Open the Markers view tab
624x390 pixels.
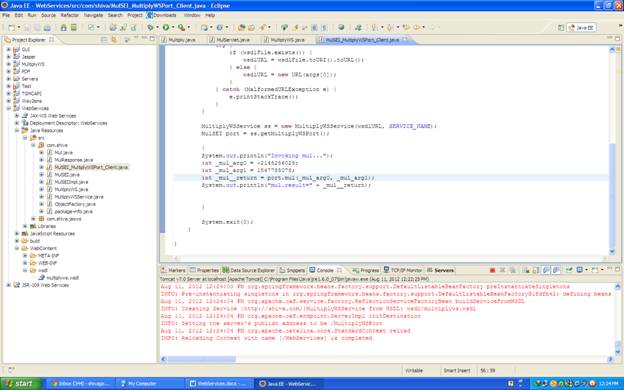[x=173, y=270]
